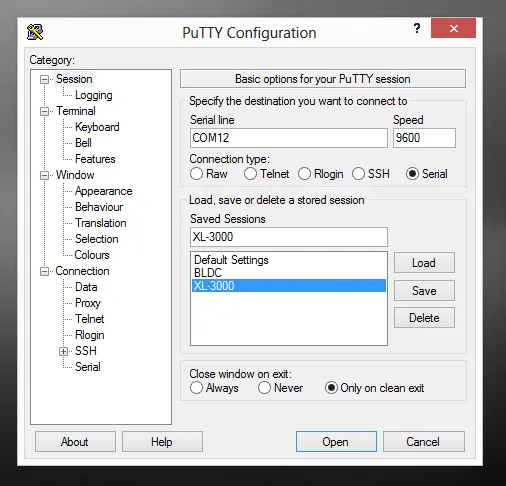Choose SSH connection type
The image size is (506, 486).
click(x=358, y=174)
